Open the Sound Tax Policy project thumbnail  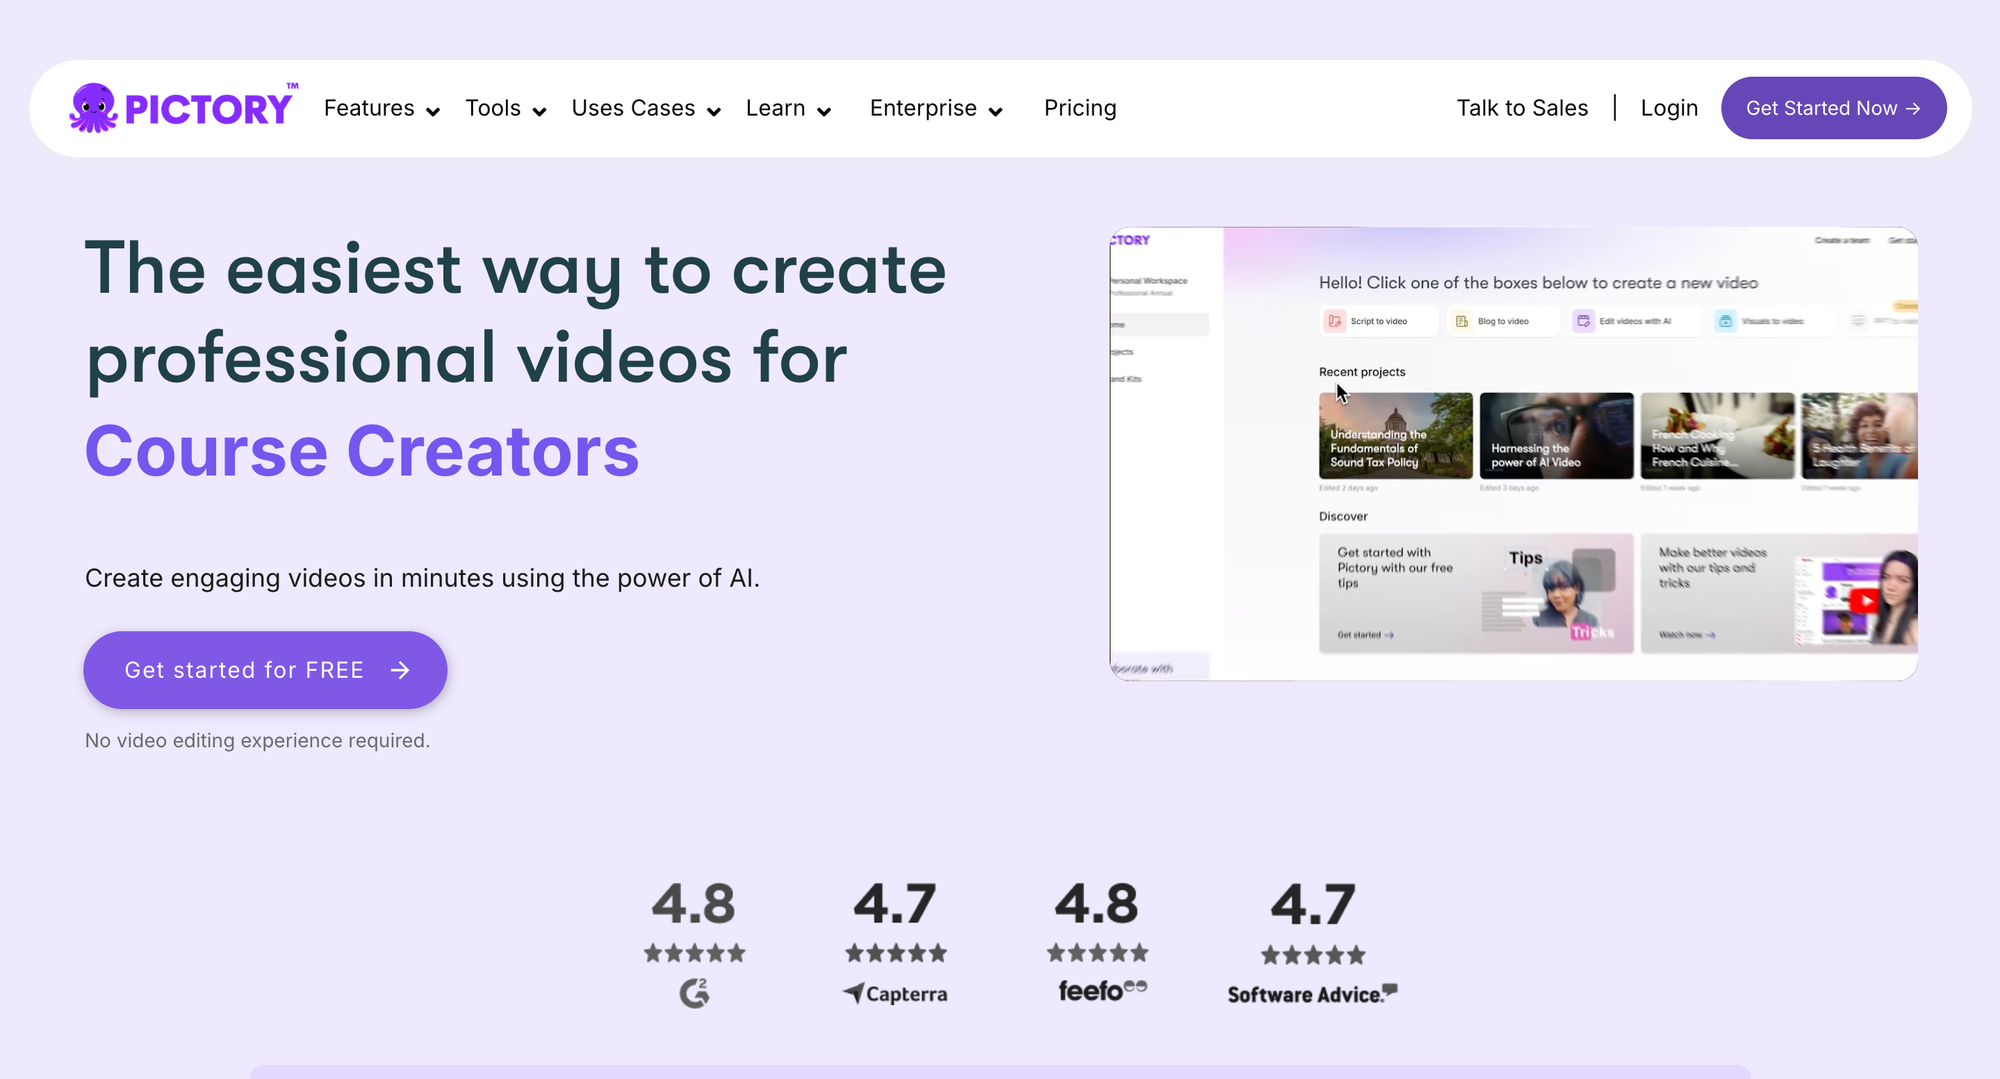[x=1395, y=436]
